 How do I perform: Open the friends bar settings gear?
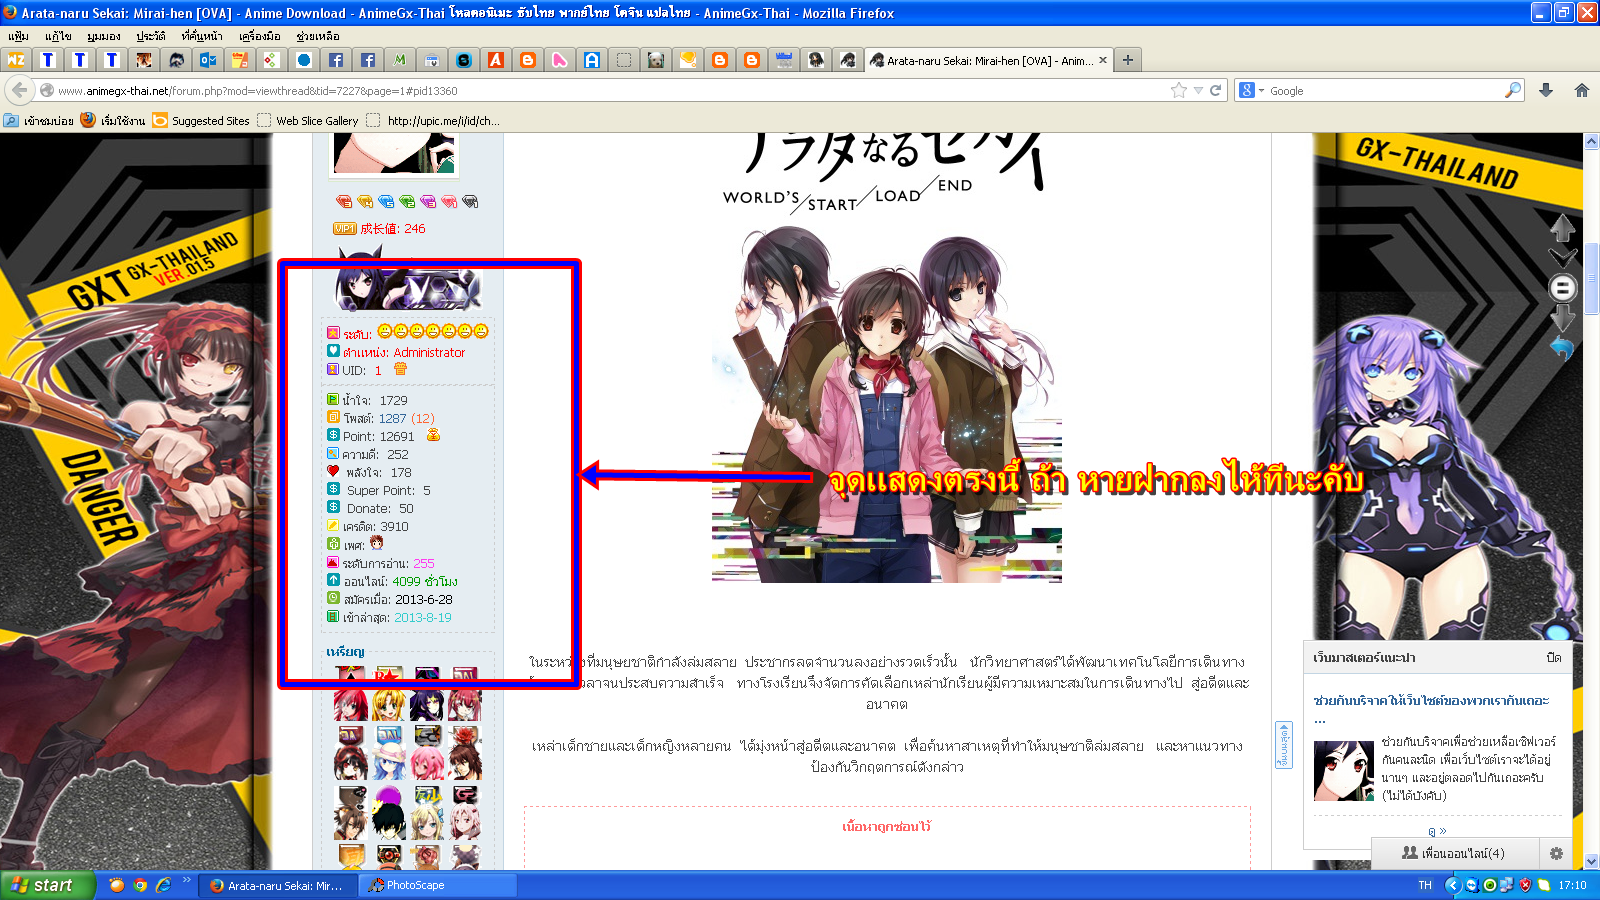[x=1555, y=853]
